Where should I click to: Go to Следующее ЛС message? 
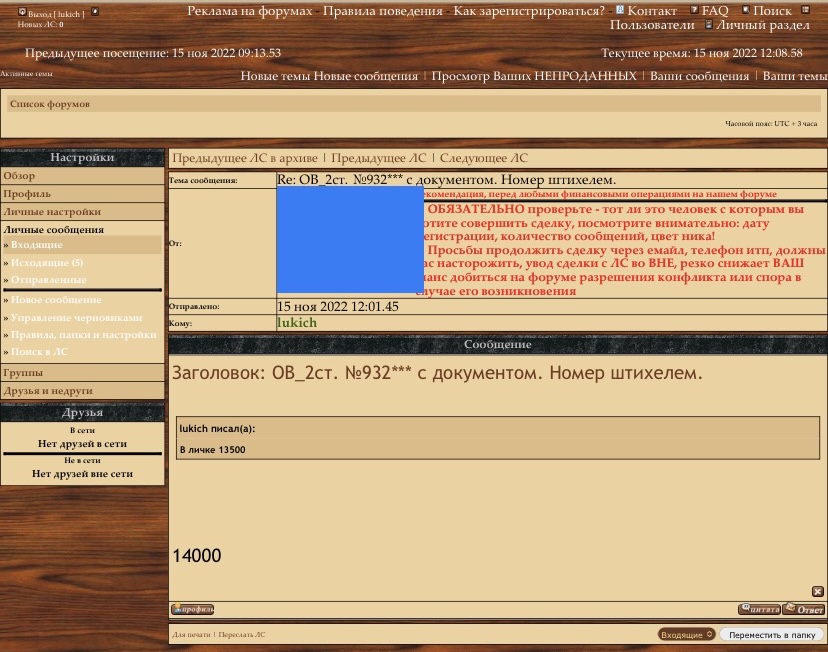484,158
